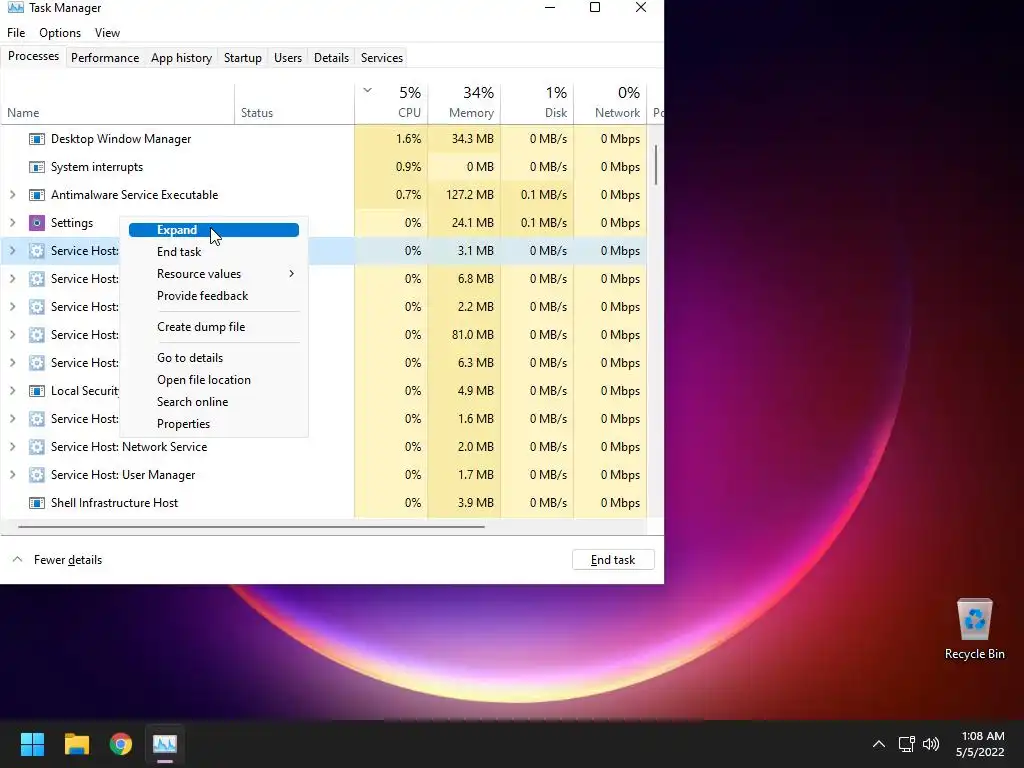Click the gear icon of the 6.8 MB Service Host
Image resolution: width=1024 pixels, height=768 pixels.
[37, 279]
